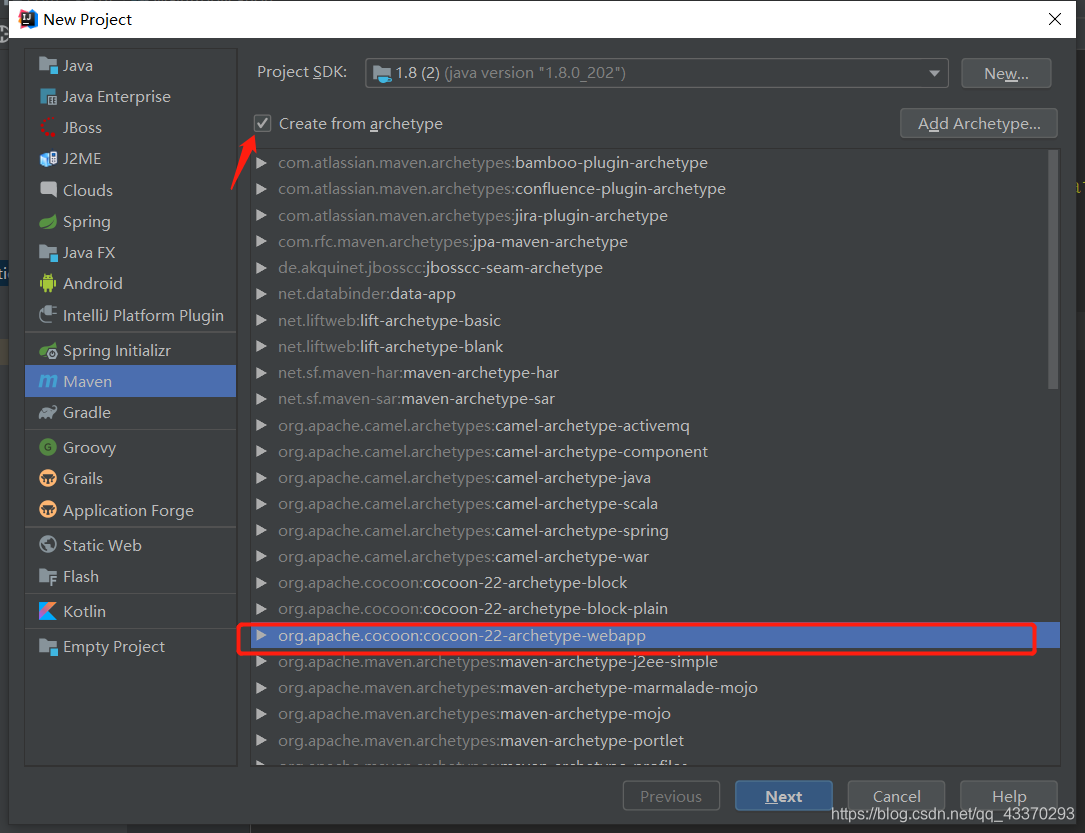
Task: Select maven-archetype-portlet row
Action: coord(655,740)
